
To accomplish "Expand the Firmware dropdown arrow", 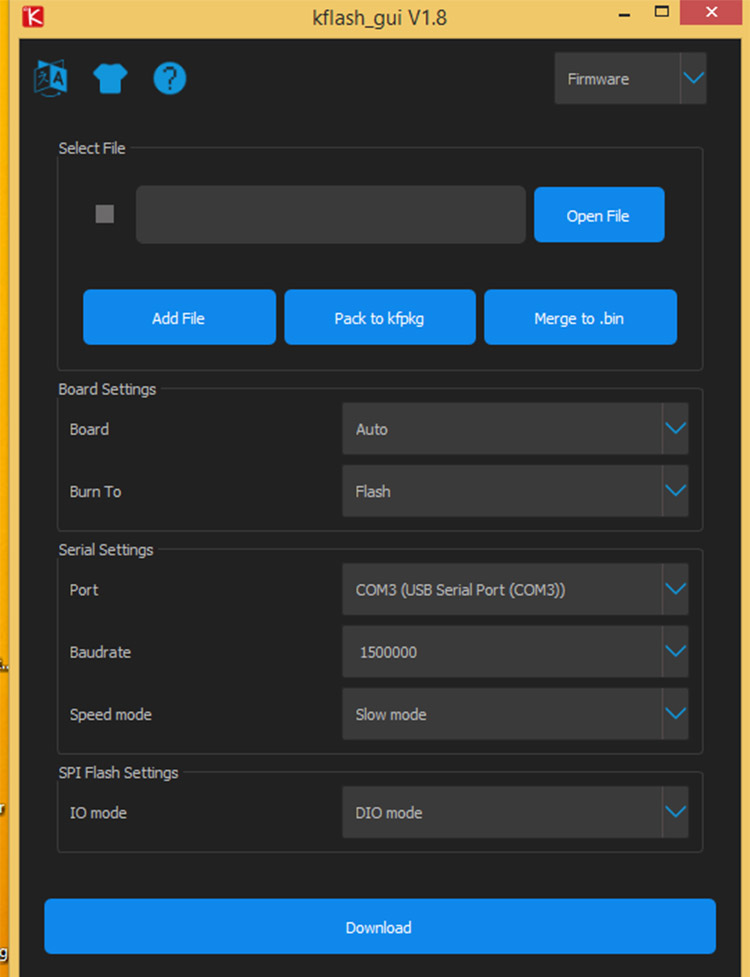I will (693, 79).
